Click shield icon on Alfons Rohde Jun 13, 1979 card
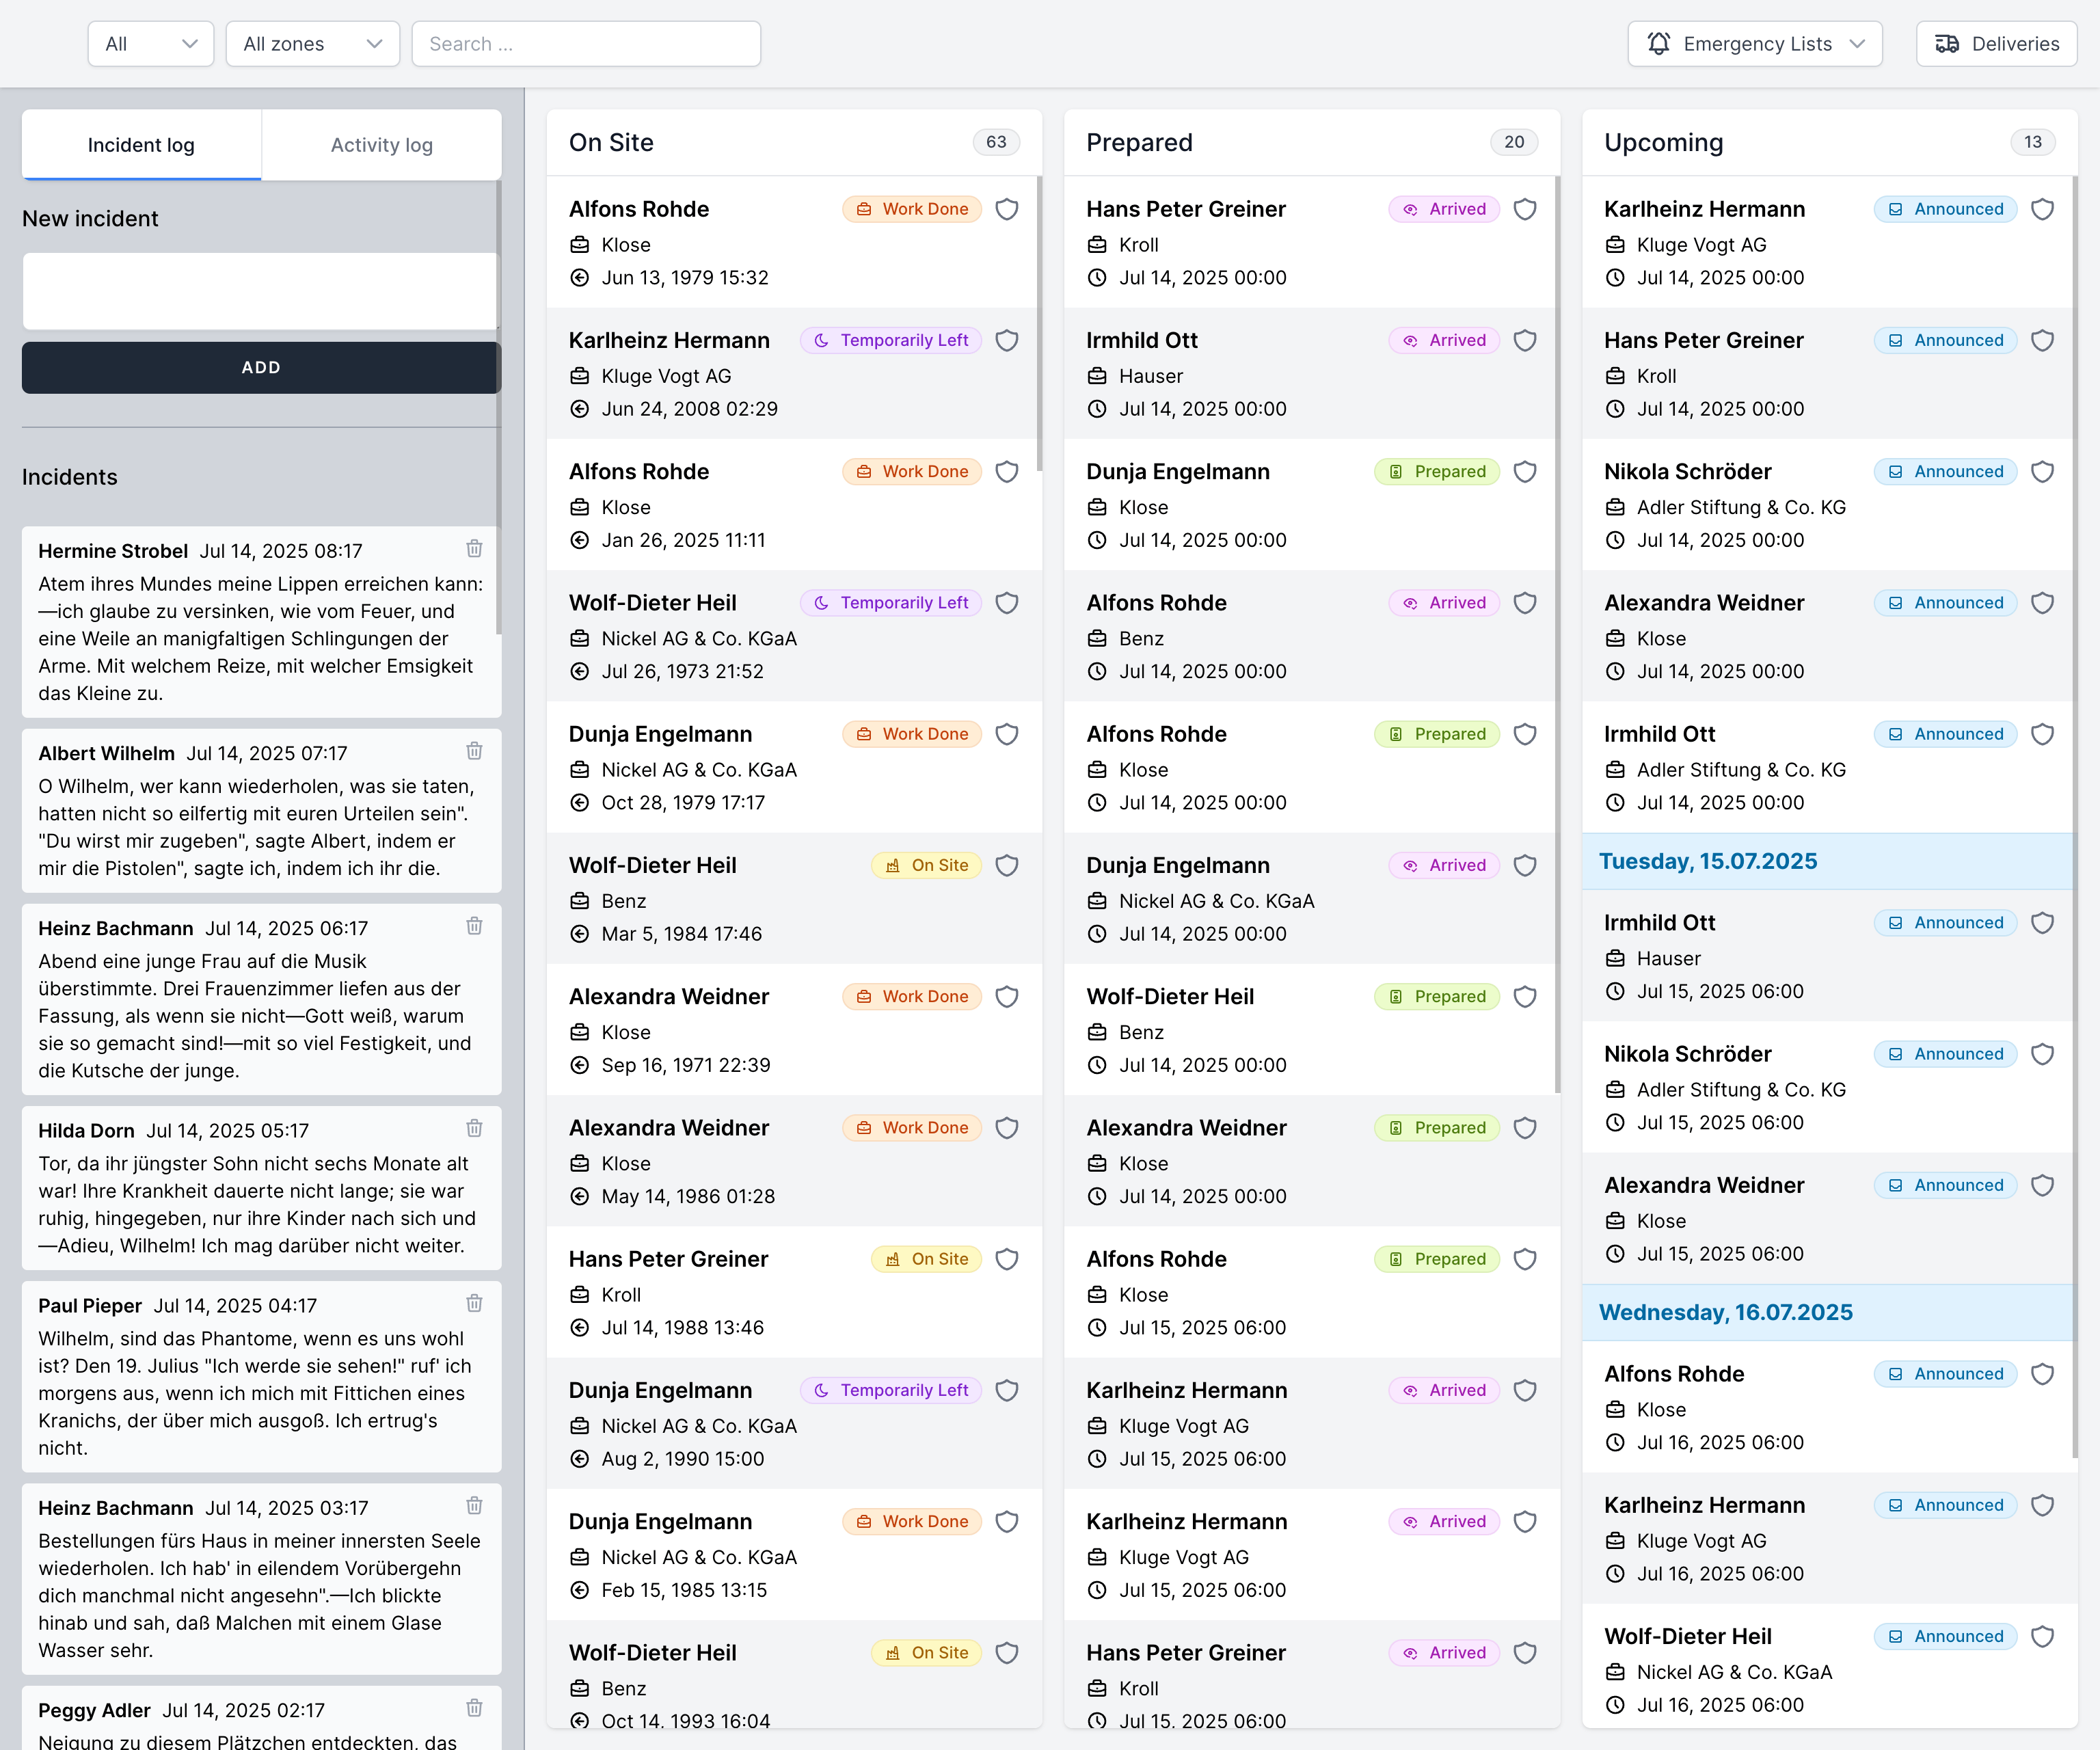The image size is (2100, 1750). [1007, 209]
